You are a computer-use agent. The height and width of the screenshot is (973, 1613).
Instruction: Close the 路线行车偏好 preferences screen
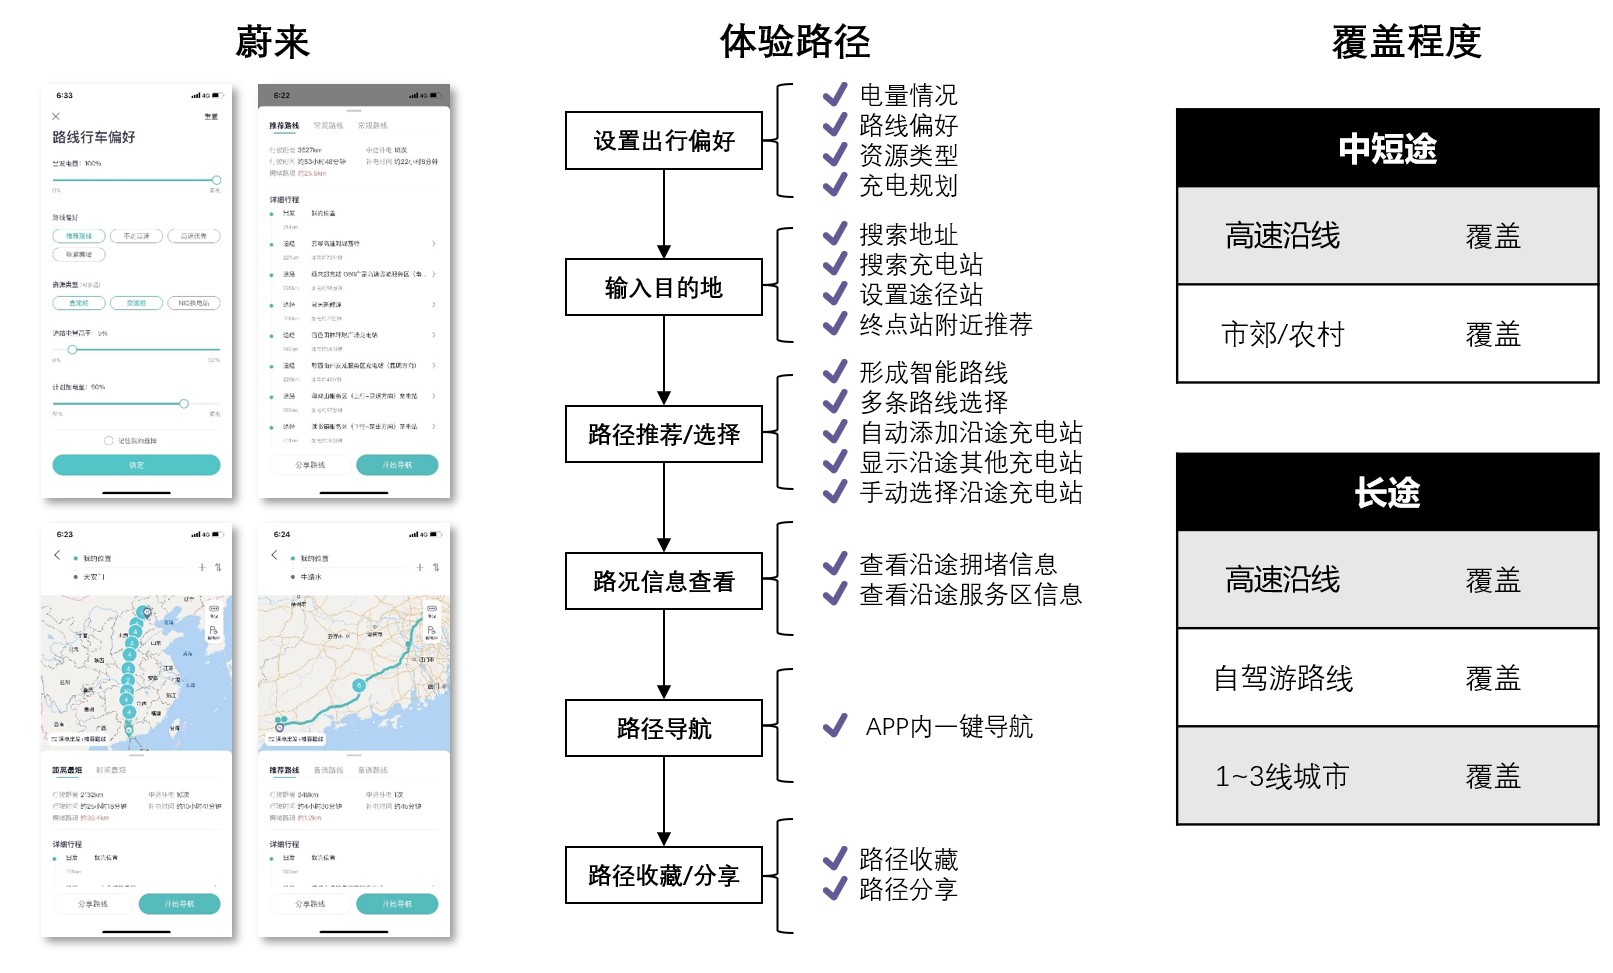[x=56, y=117]
